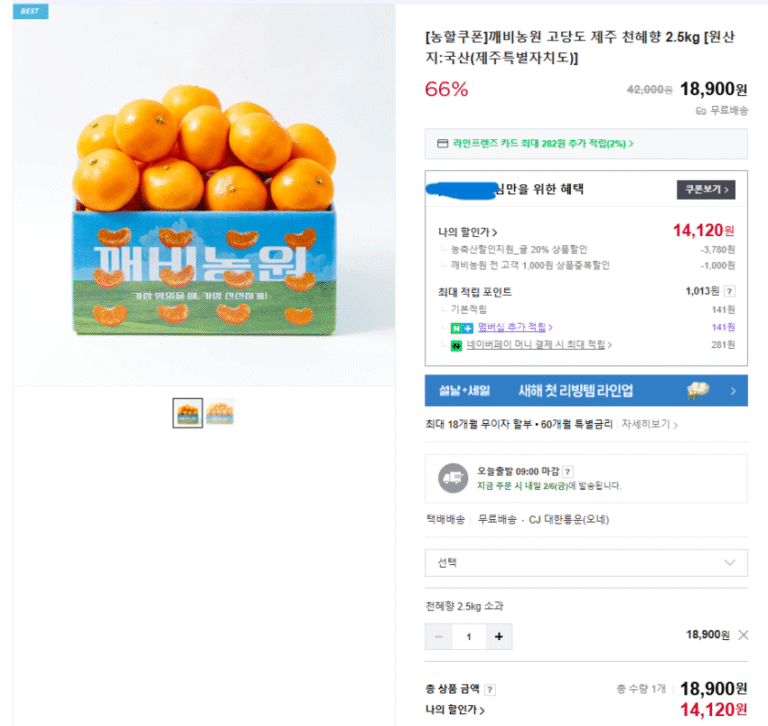The height and width of the screenshot is (726, 768).
Task: Click the N+ membership icon
Action: [x=462, y=327]
